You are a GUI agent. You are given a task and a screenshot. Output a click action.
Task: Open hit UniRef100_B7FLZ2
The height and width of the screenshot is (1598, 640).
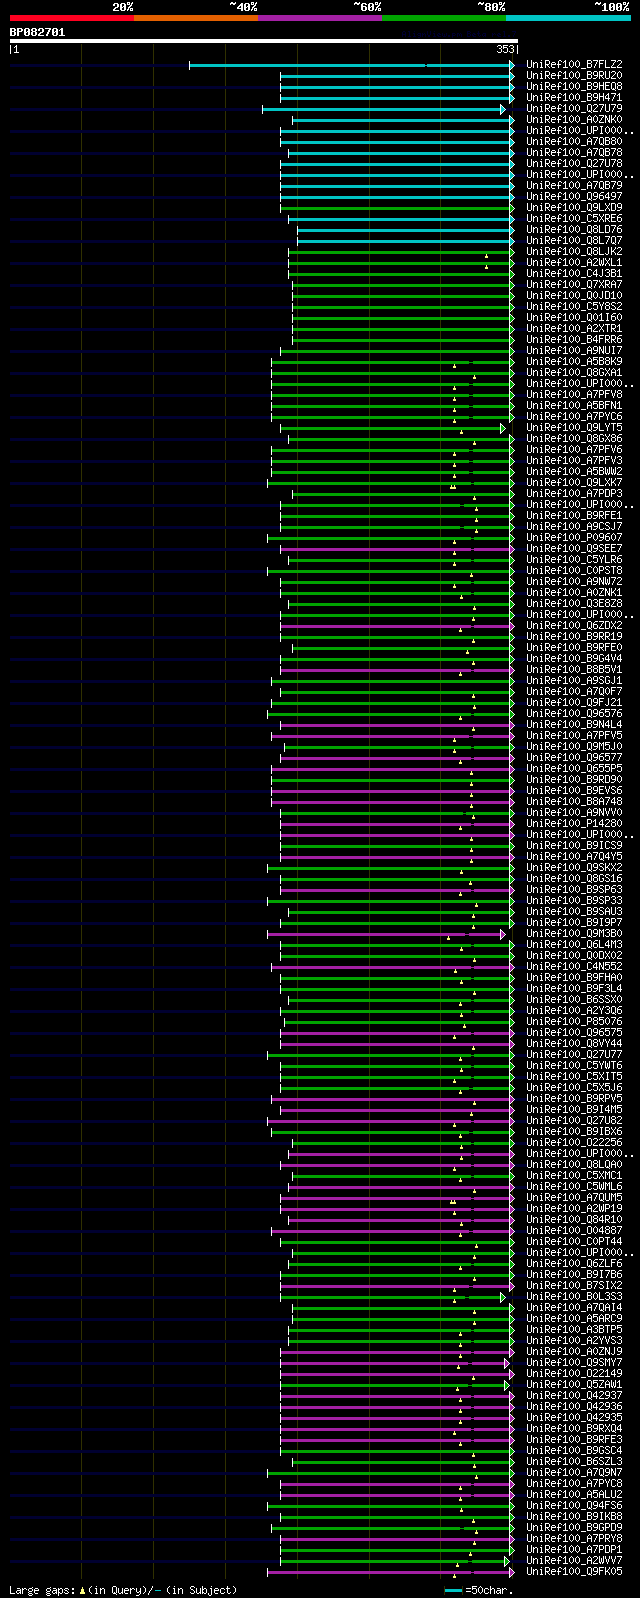pyautogui.click(x=574, y=65)
